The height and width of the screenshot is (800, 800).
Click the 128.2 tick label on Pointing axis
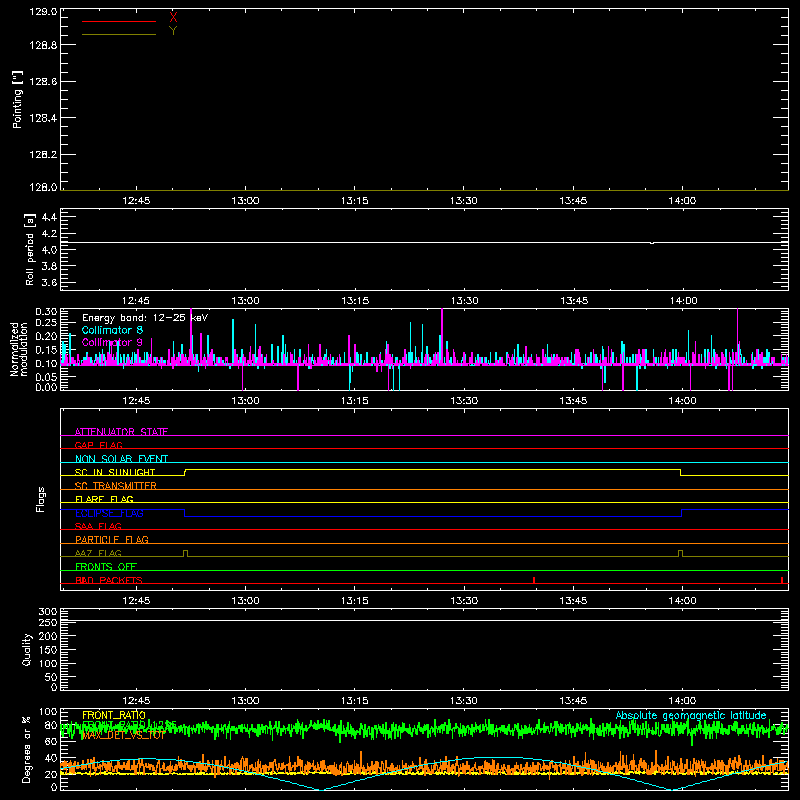click(x=43, y=155)
